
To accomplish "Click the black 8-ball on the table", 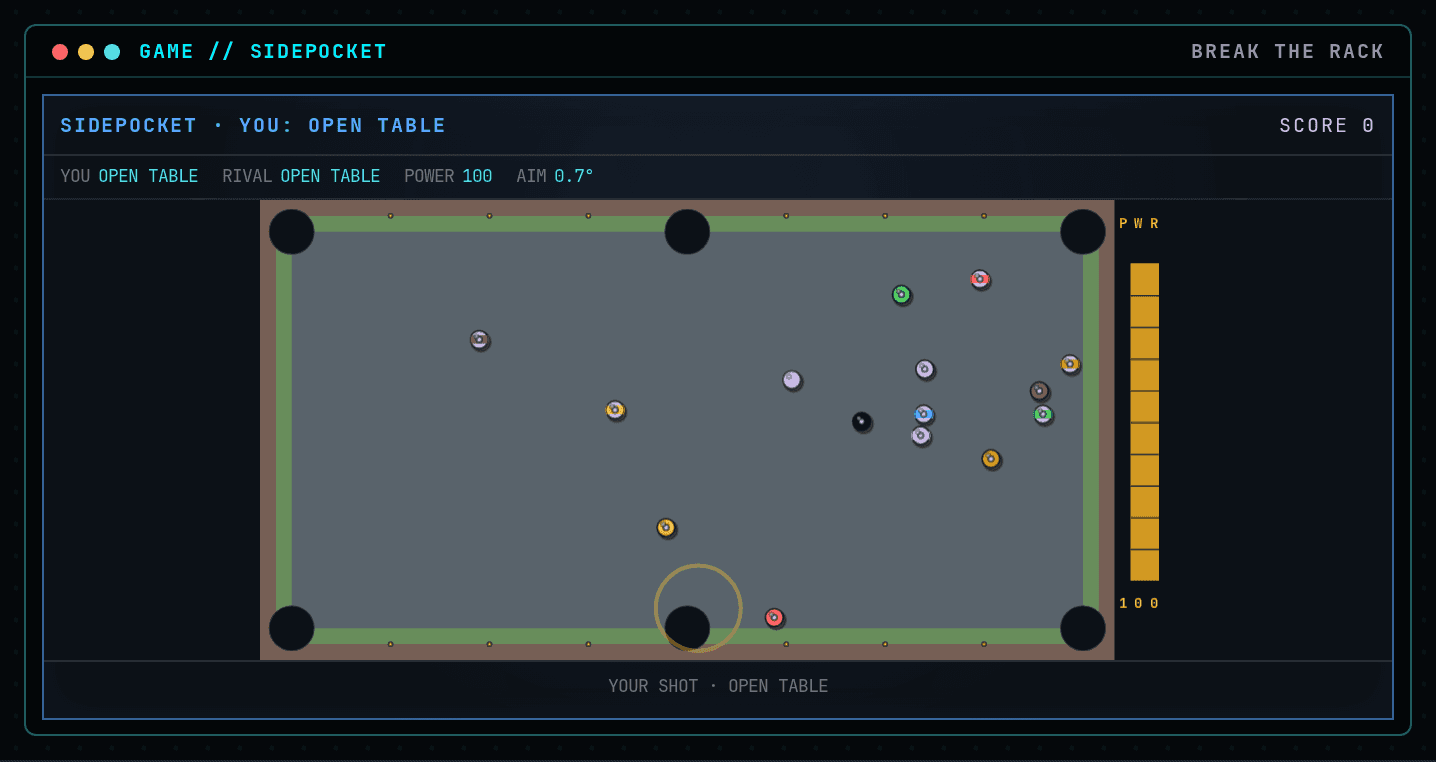I will 861,421.
